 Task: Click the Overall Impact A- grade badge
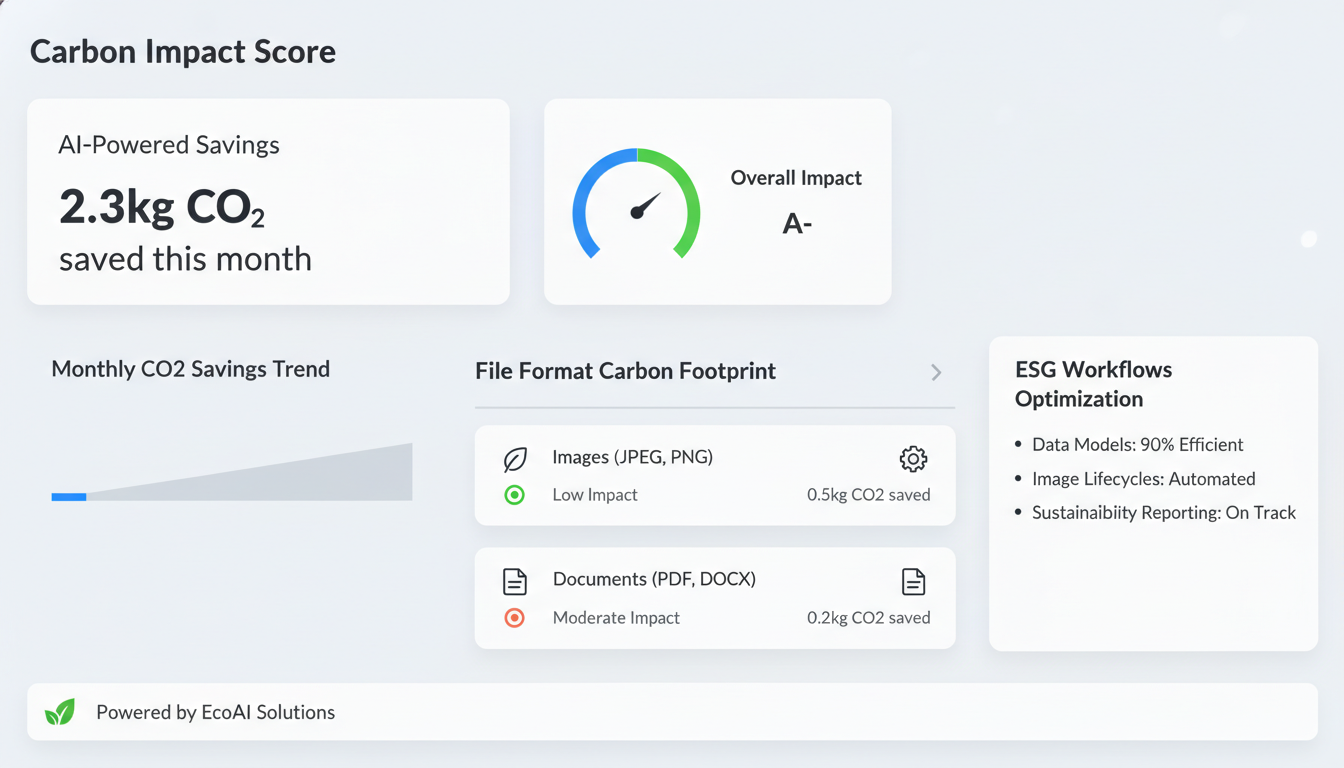[796, 223]
